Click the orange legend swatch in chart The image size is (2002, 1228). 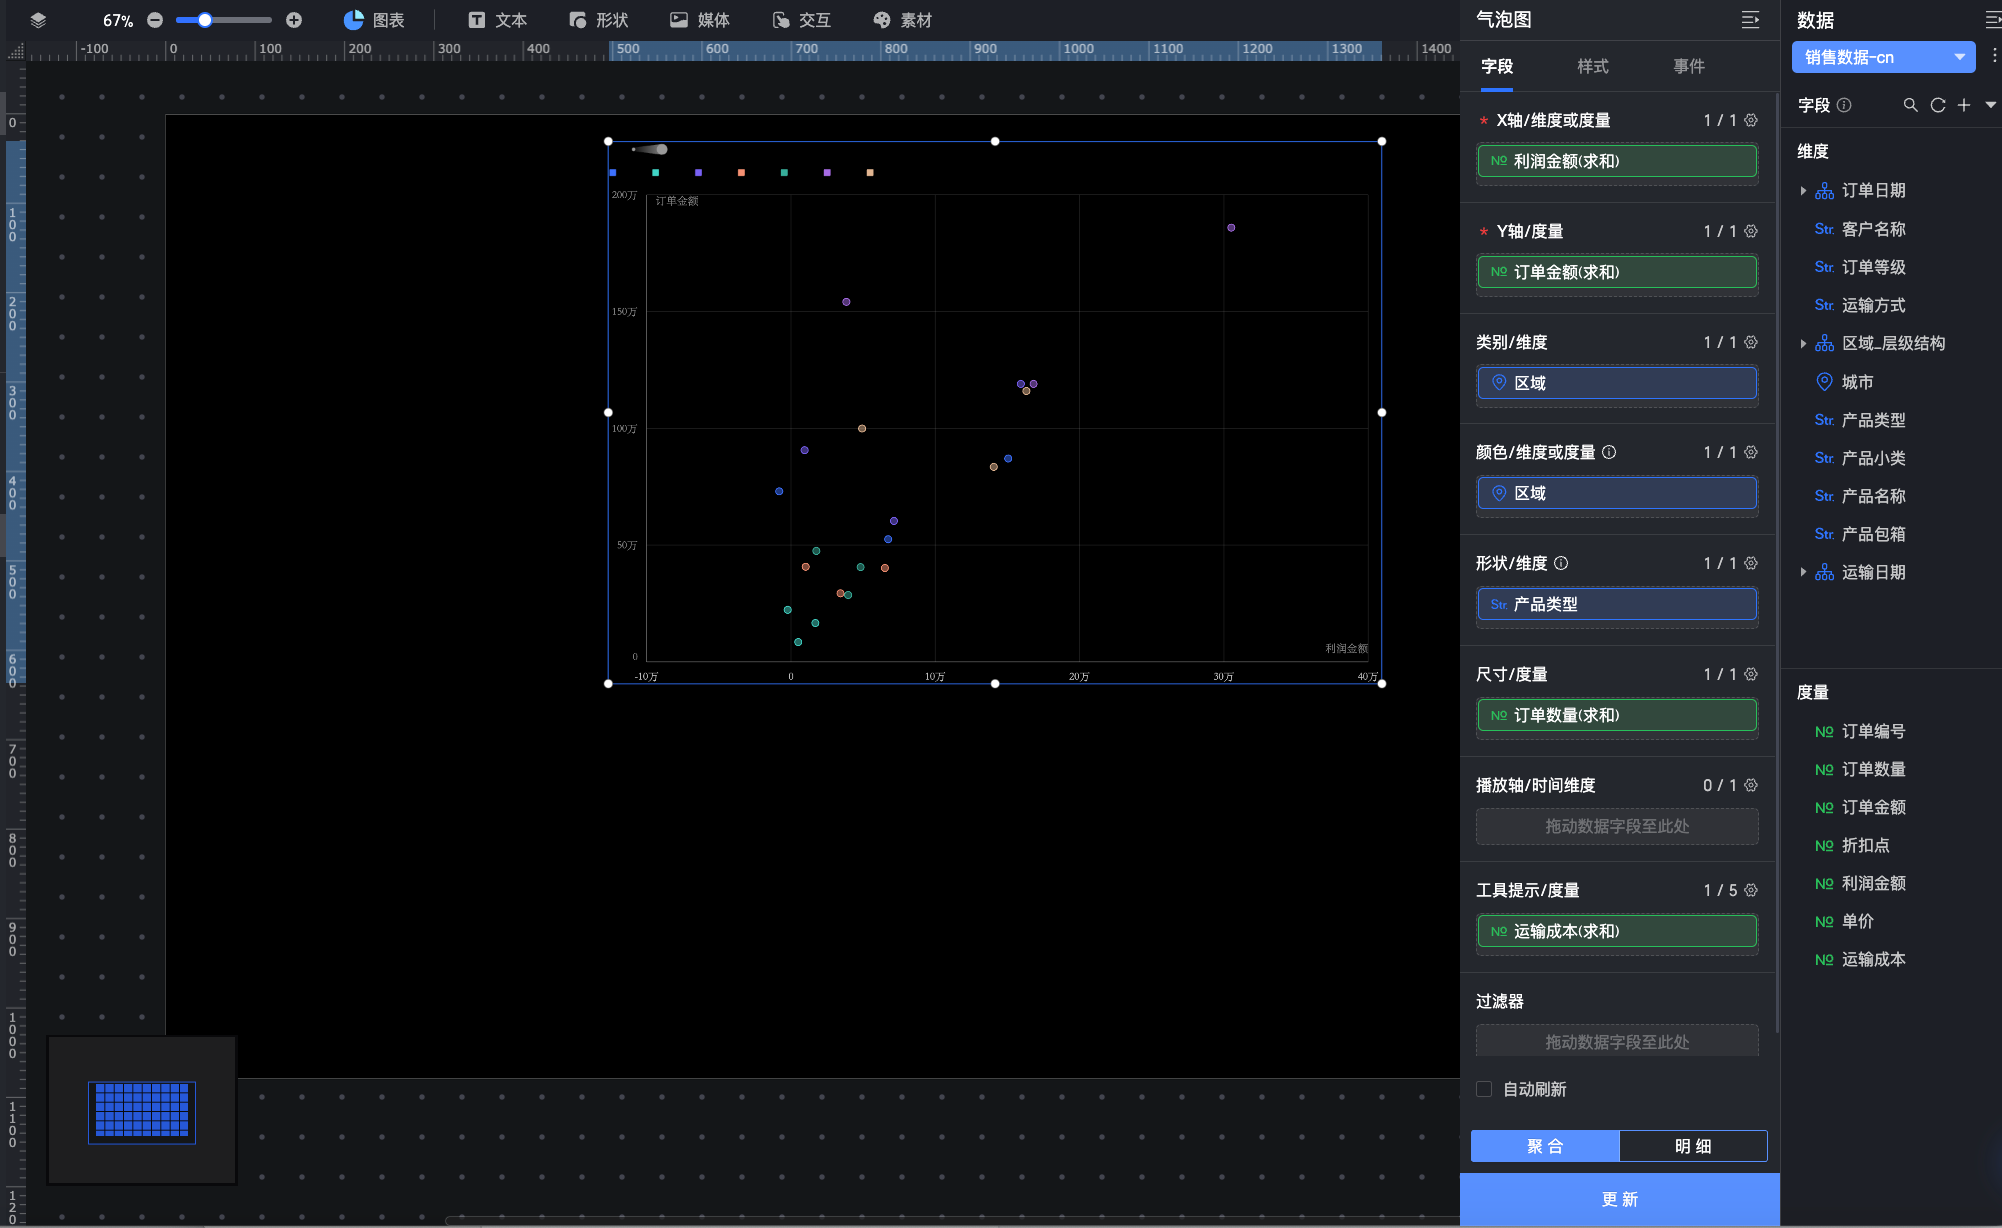(x=741, y=173)
